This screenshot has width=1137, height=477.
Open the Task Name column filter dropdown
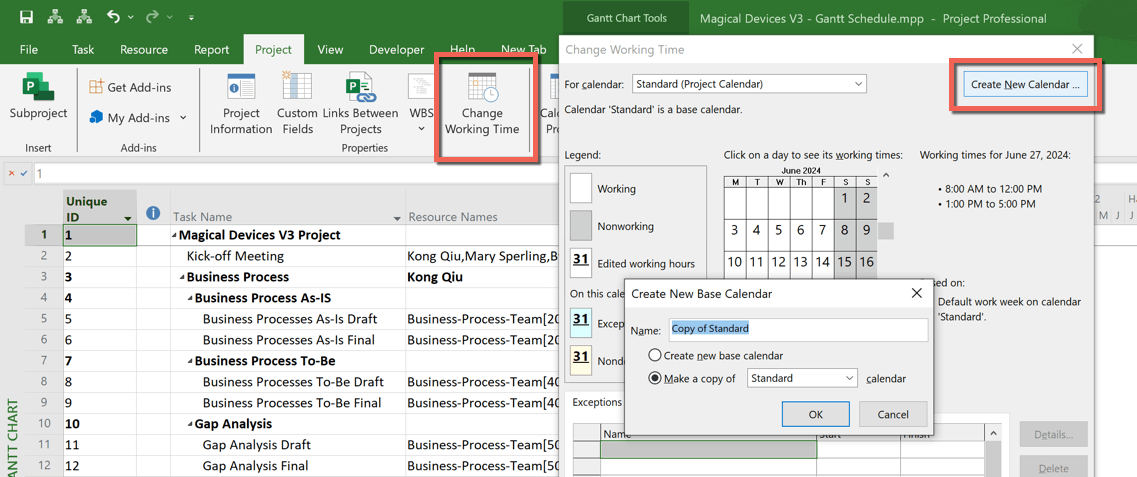(397, 217)
